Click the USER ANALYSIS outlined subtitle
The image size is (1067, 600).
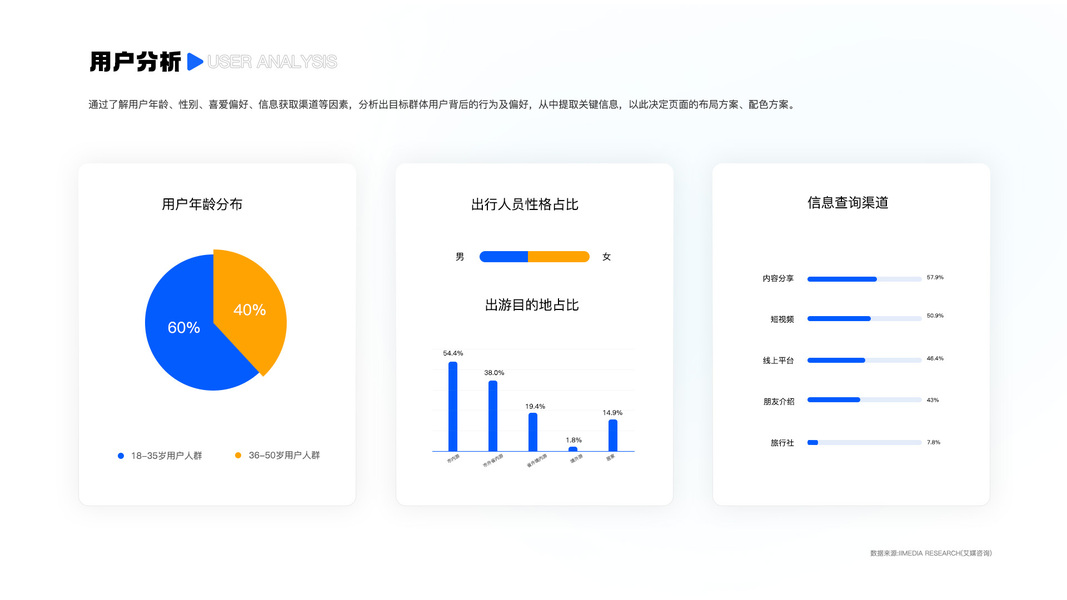272,62
